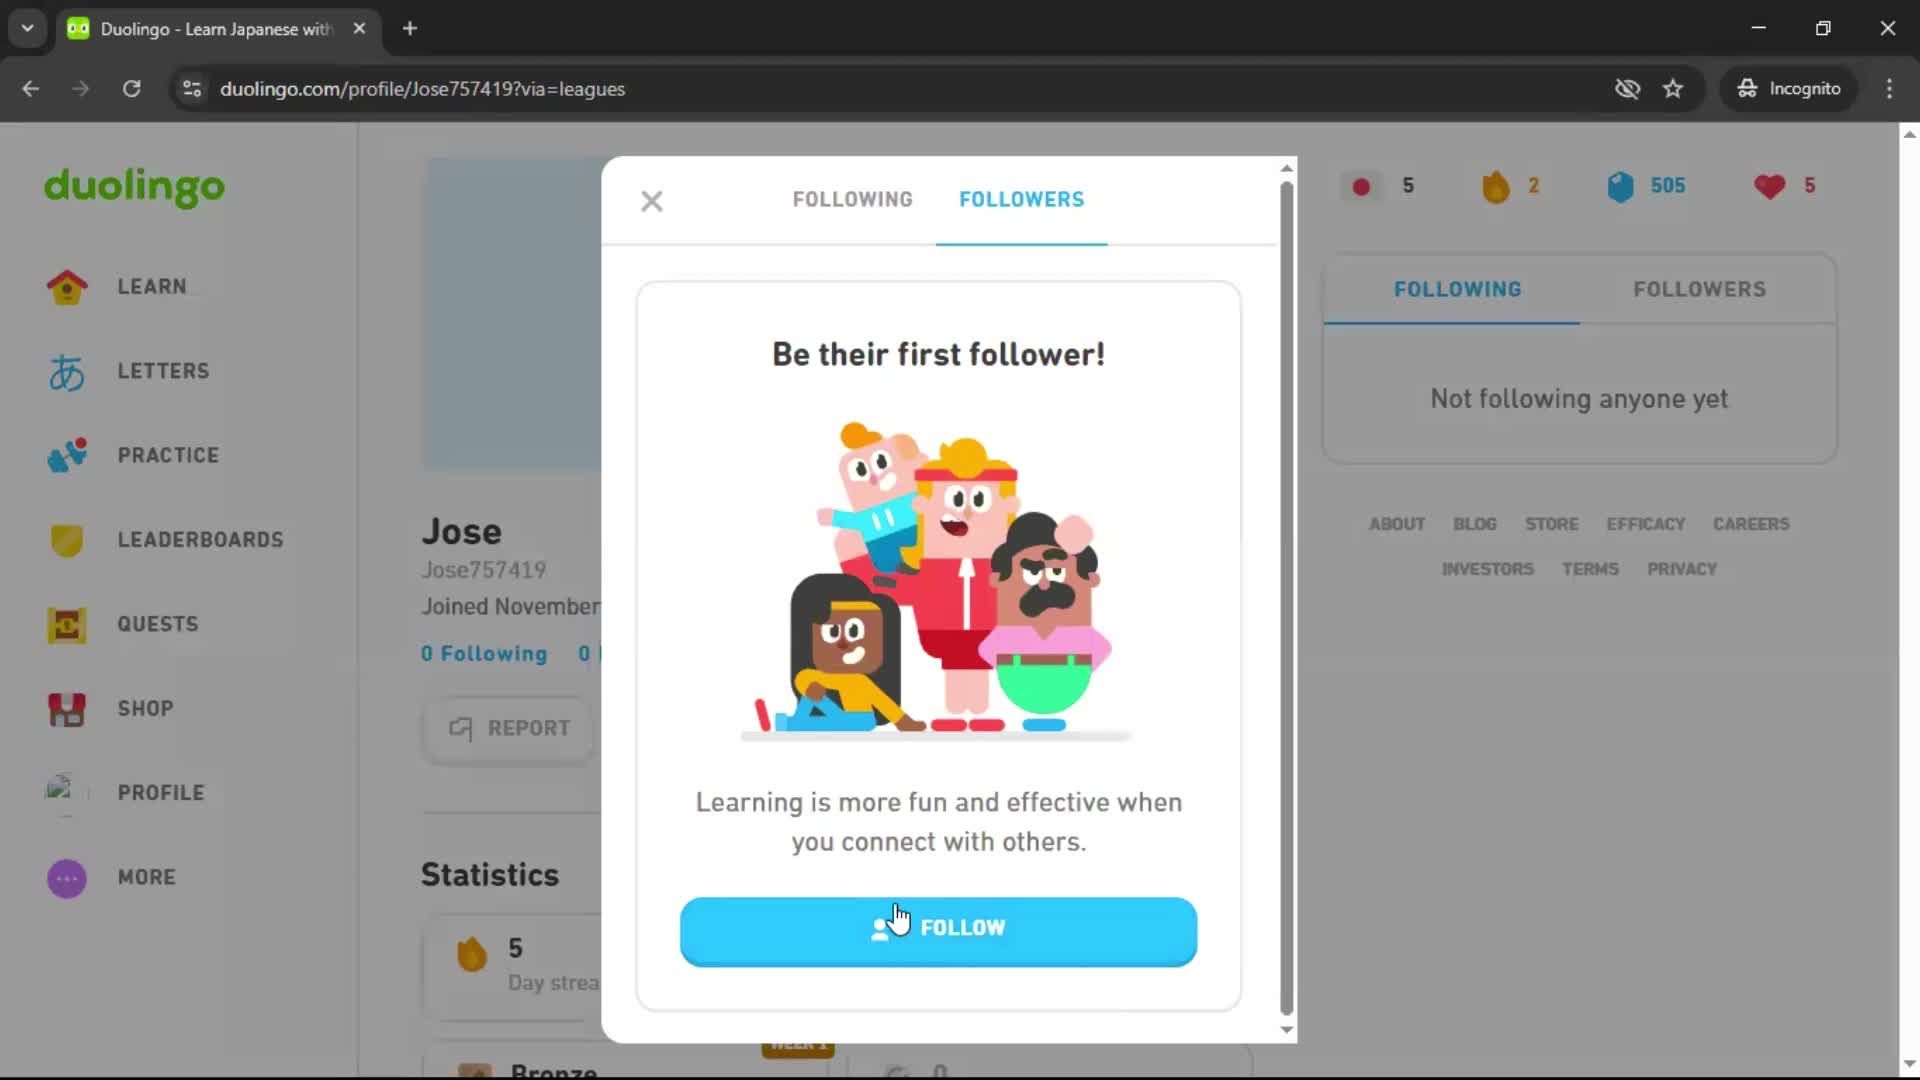
Task: View the Leaderboards
Action: [199, 539]
